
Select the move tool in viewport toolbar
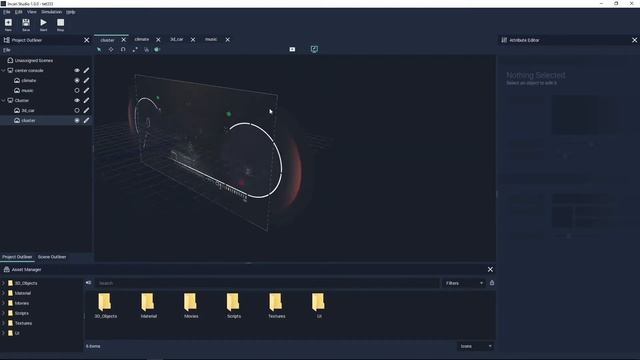[111, 49]
